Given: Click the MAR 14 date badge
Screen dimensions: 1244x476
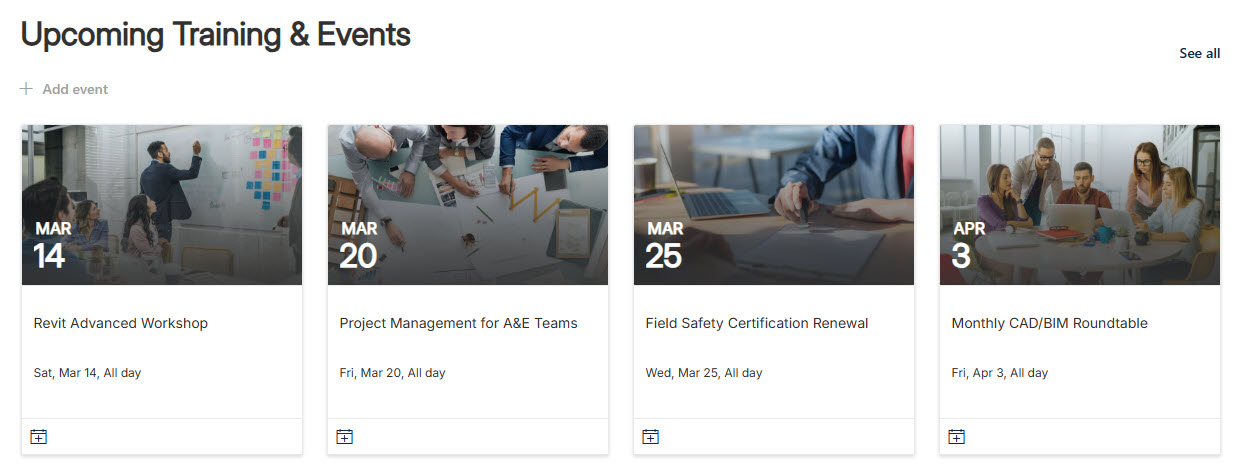Looking at the screenshot, I should (x=51, y=247).
